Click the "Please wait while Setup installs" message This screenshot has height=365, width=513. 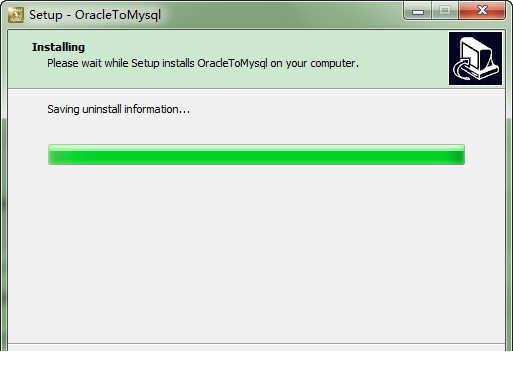coord(121,63)
